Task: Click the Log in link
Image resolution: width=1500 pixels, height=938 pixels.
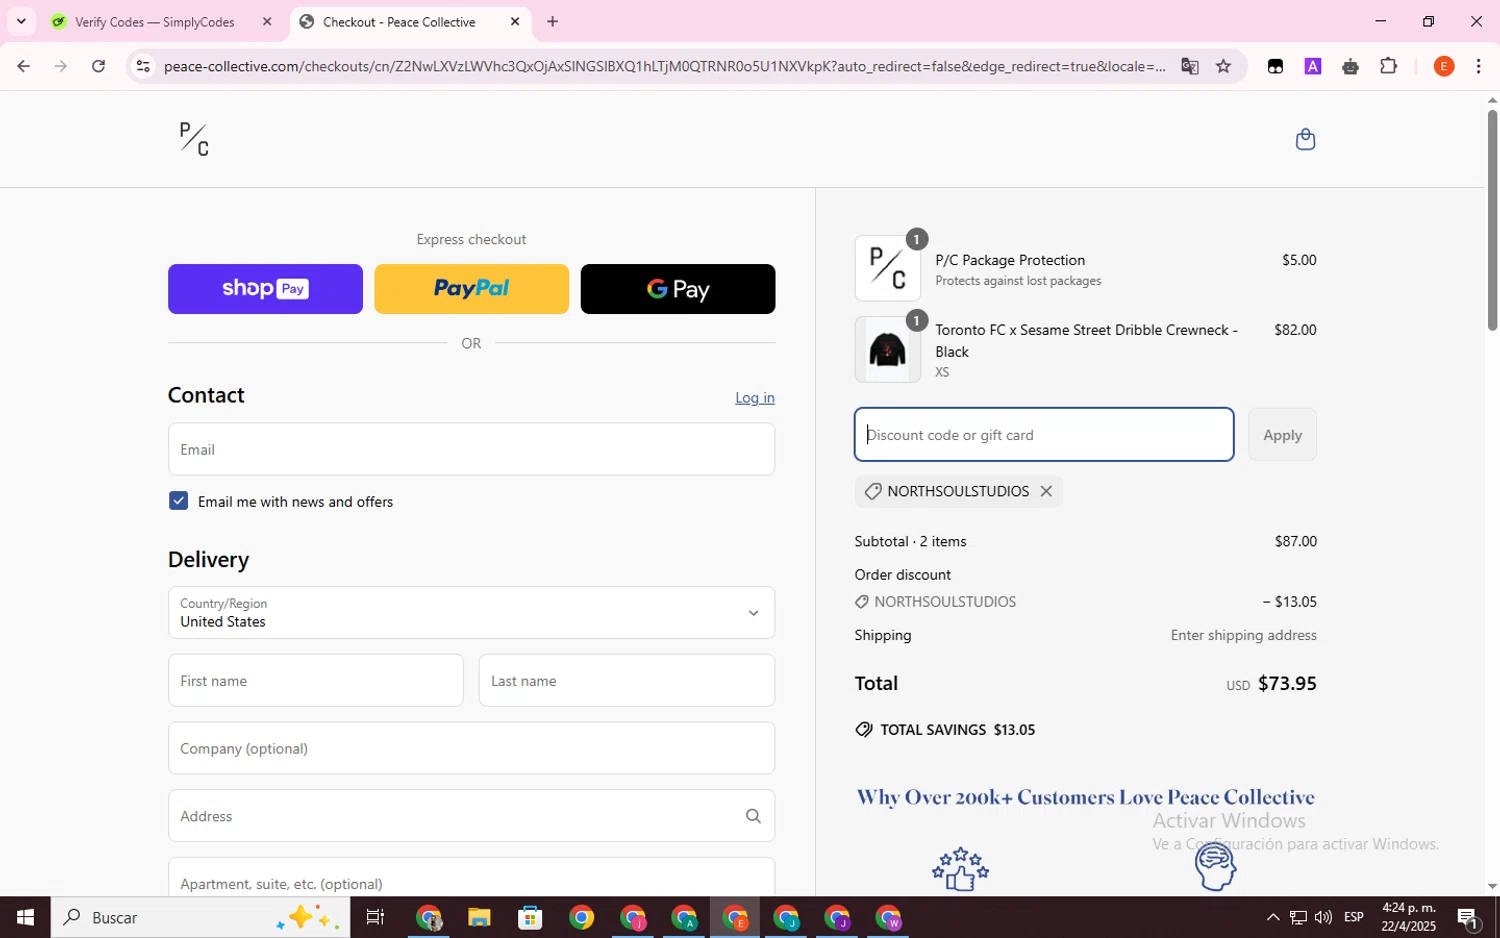Action: tap(754, 398)
